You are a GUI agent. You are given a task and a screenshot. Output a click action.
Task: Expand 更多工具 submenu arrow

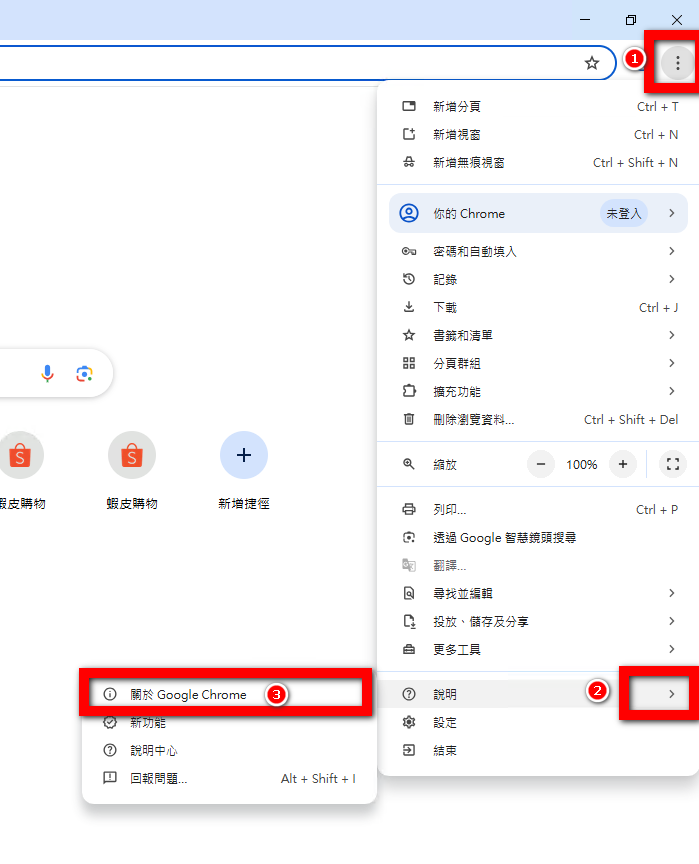(x=671, y=649)
